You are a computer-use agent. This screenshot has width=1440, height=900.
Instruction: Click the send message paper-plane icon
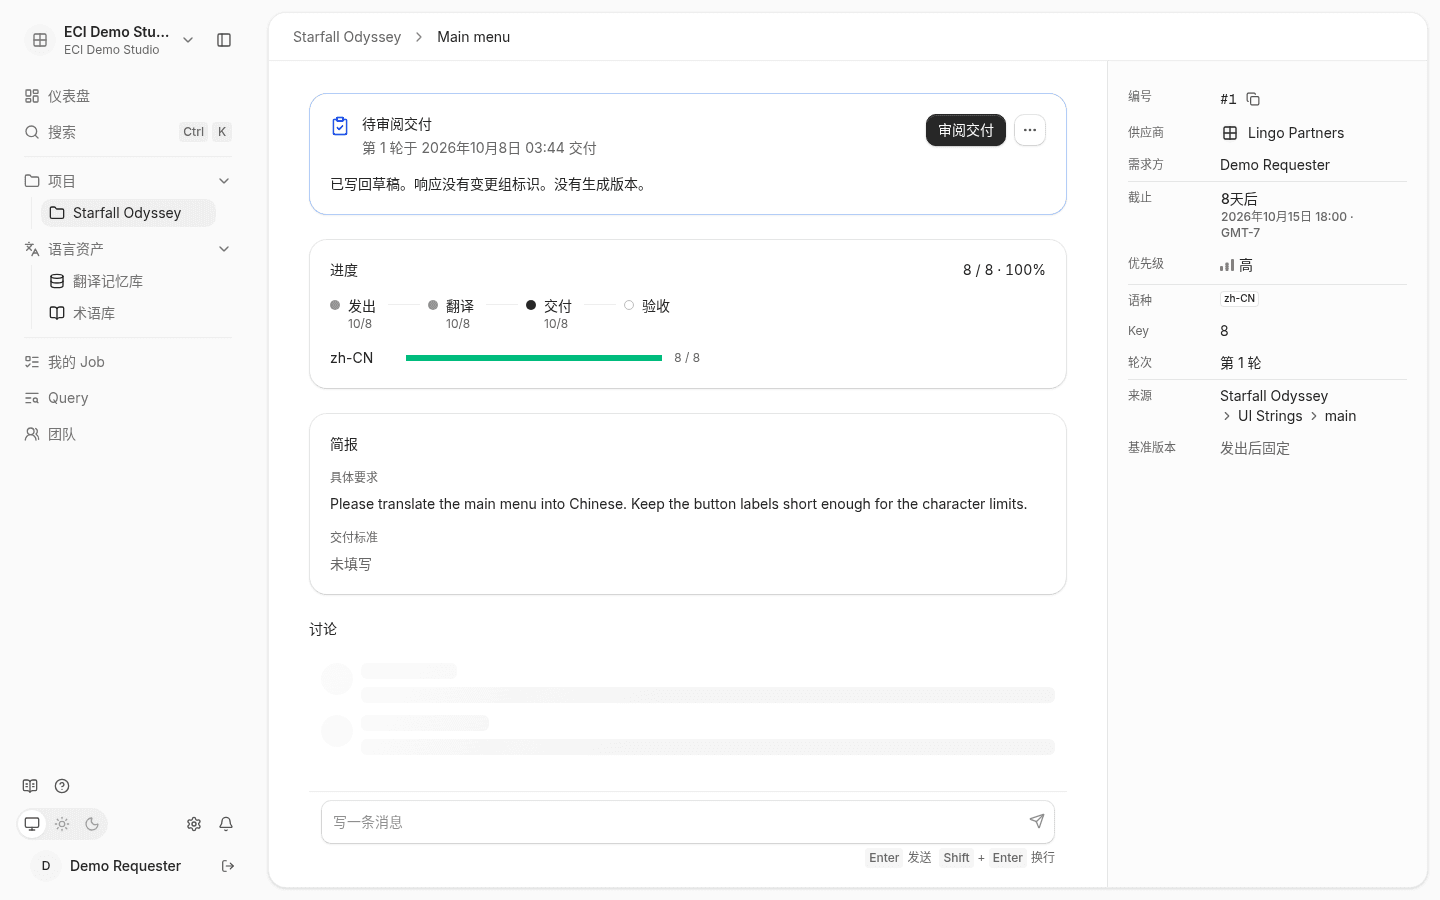point(1037,821)
